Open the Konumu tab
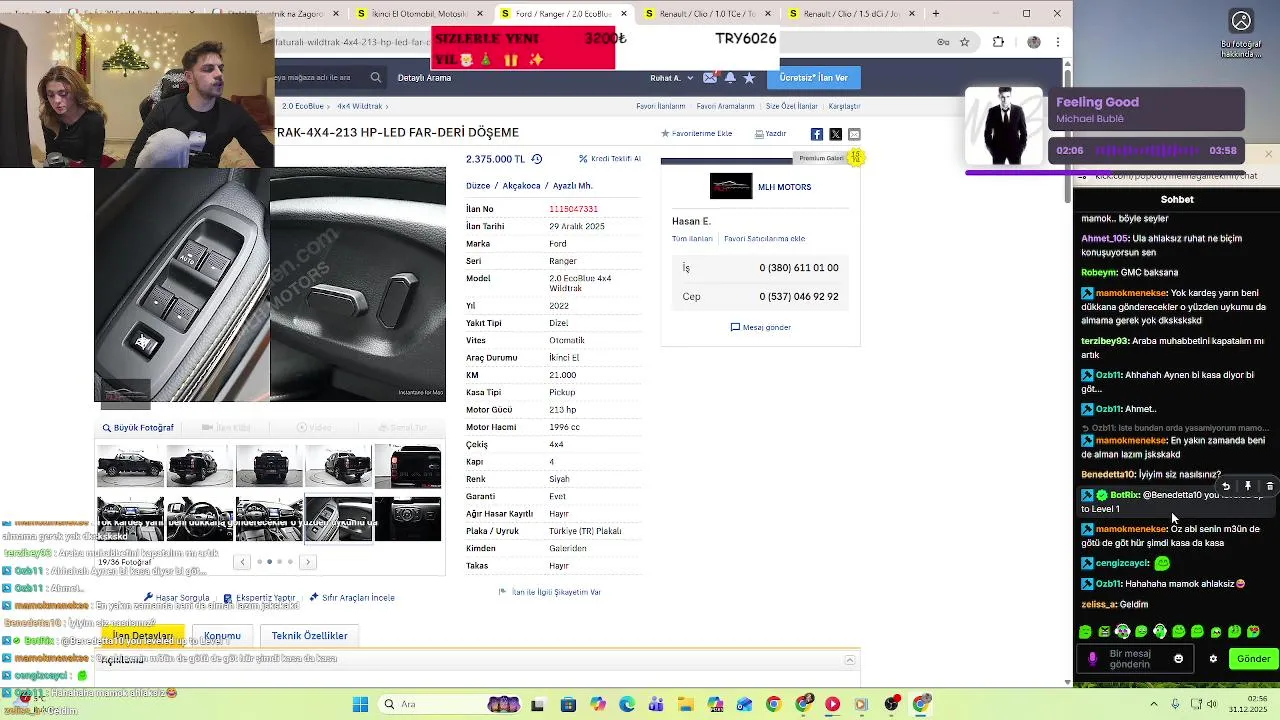This screenshot has width=1280, height=720. pos(222,636)
